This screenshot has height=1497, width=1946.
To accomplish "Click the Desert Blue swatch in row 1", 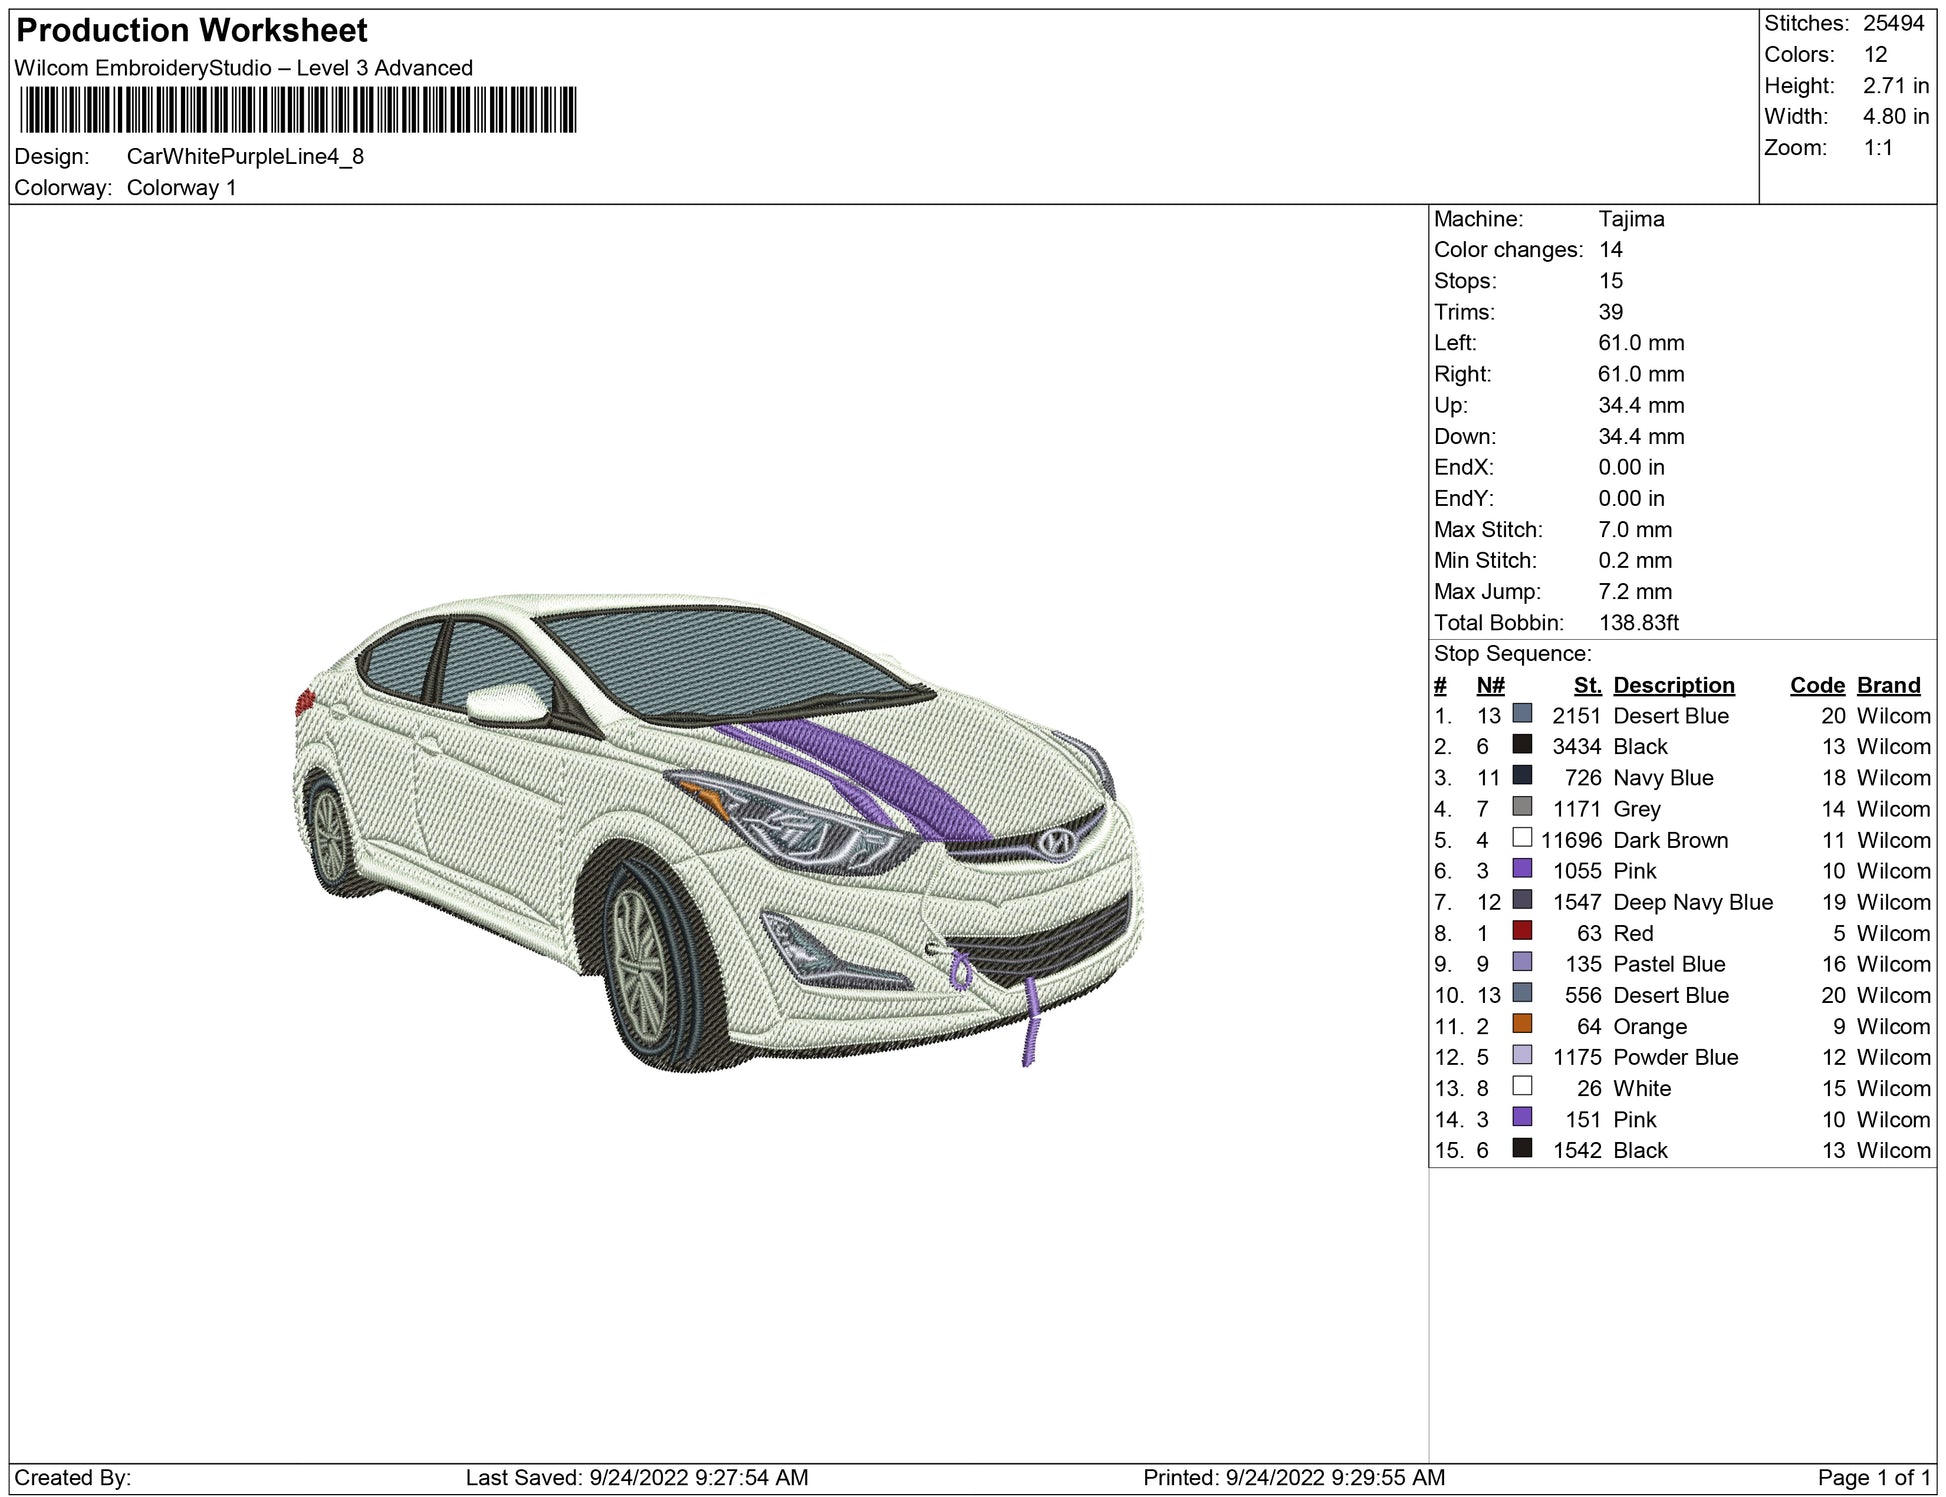I will coord(1522,713).
